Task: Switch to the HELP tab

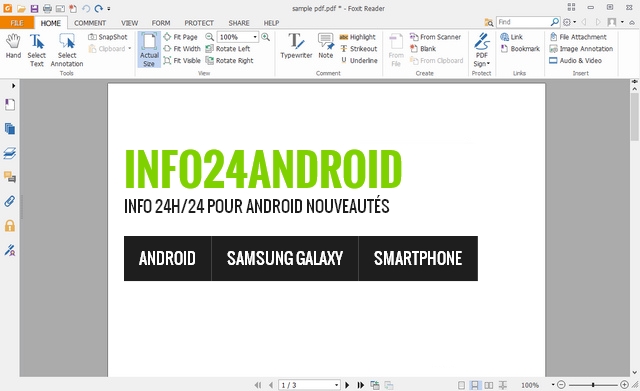Action: tap(271, 23)
